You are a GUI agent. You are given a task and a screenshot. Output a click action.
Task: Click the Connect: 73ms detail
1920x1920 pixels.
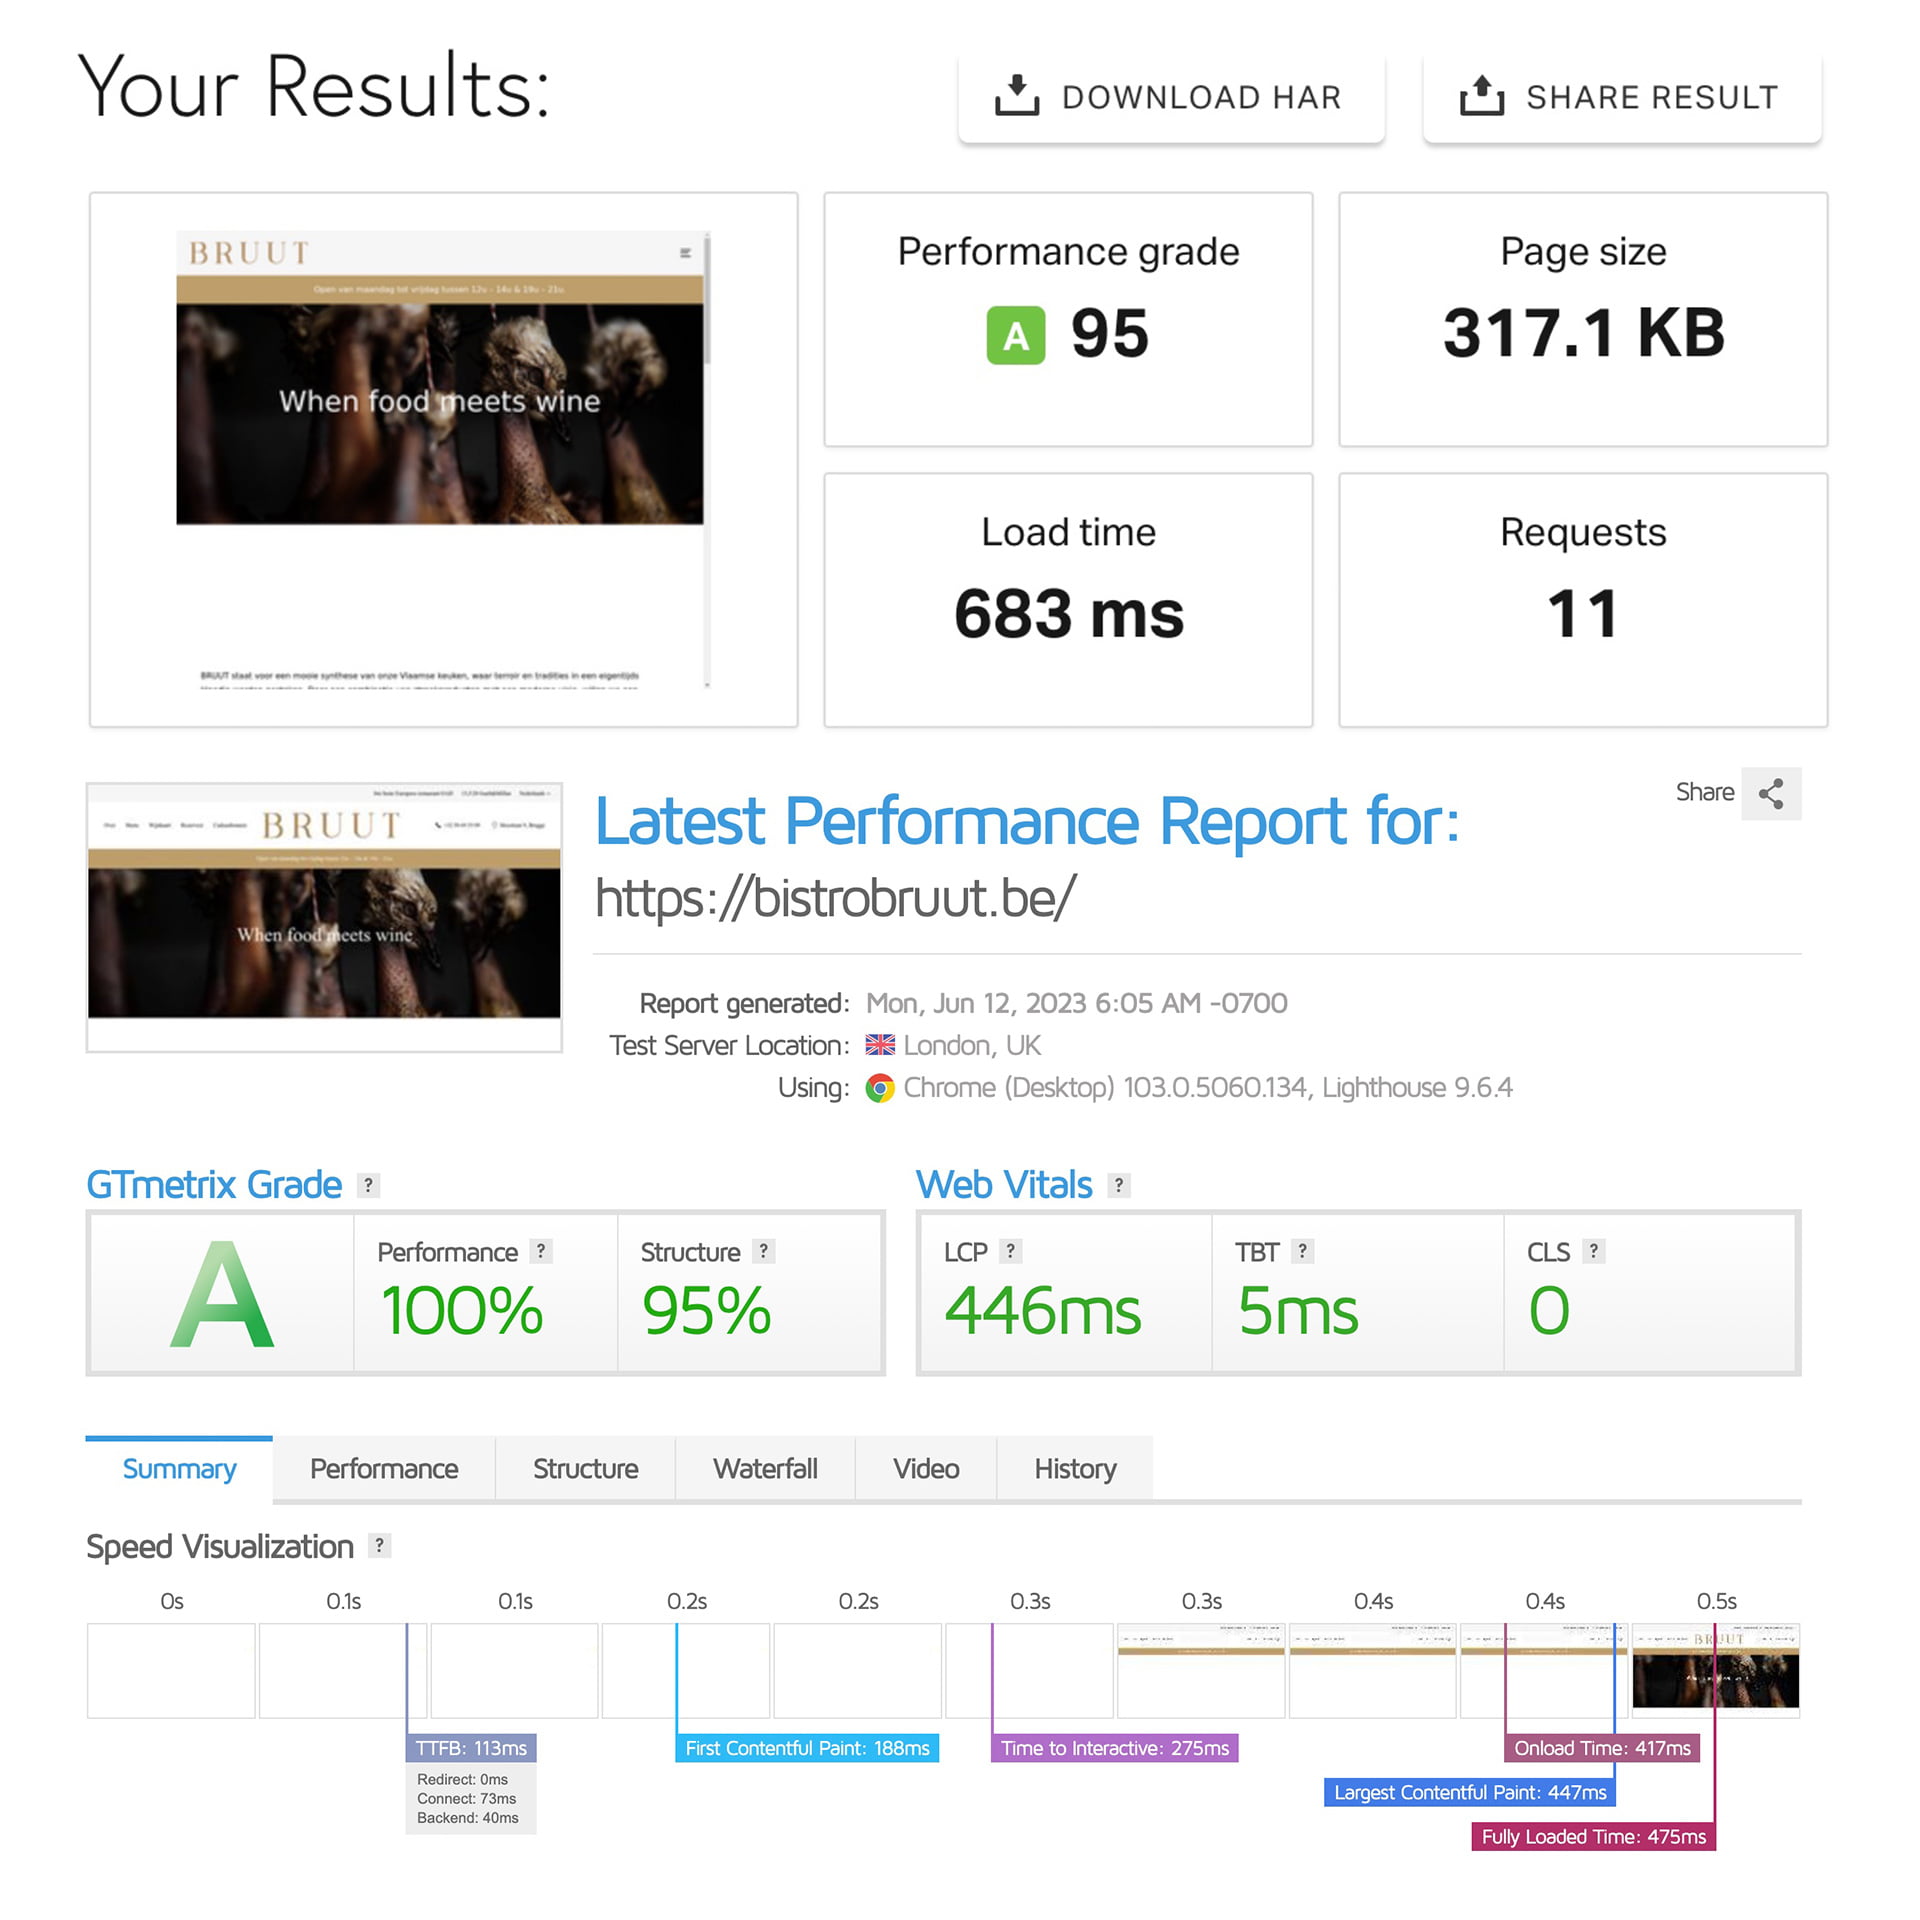click(x=467, y=1798)
